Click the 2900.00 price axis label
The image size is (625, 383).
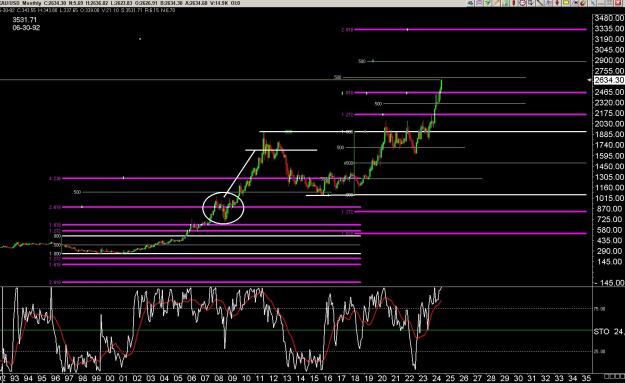coord(609,61)
